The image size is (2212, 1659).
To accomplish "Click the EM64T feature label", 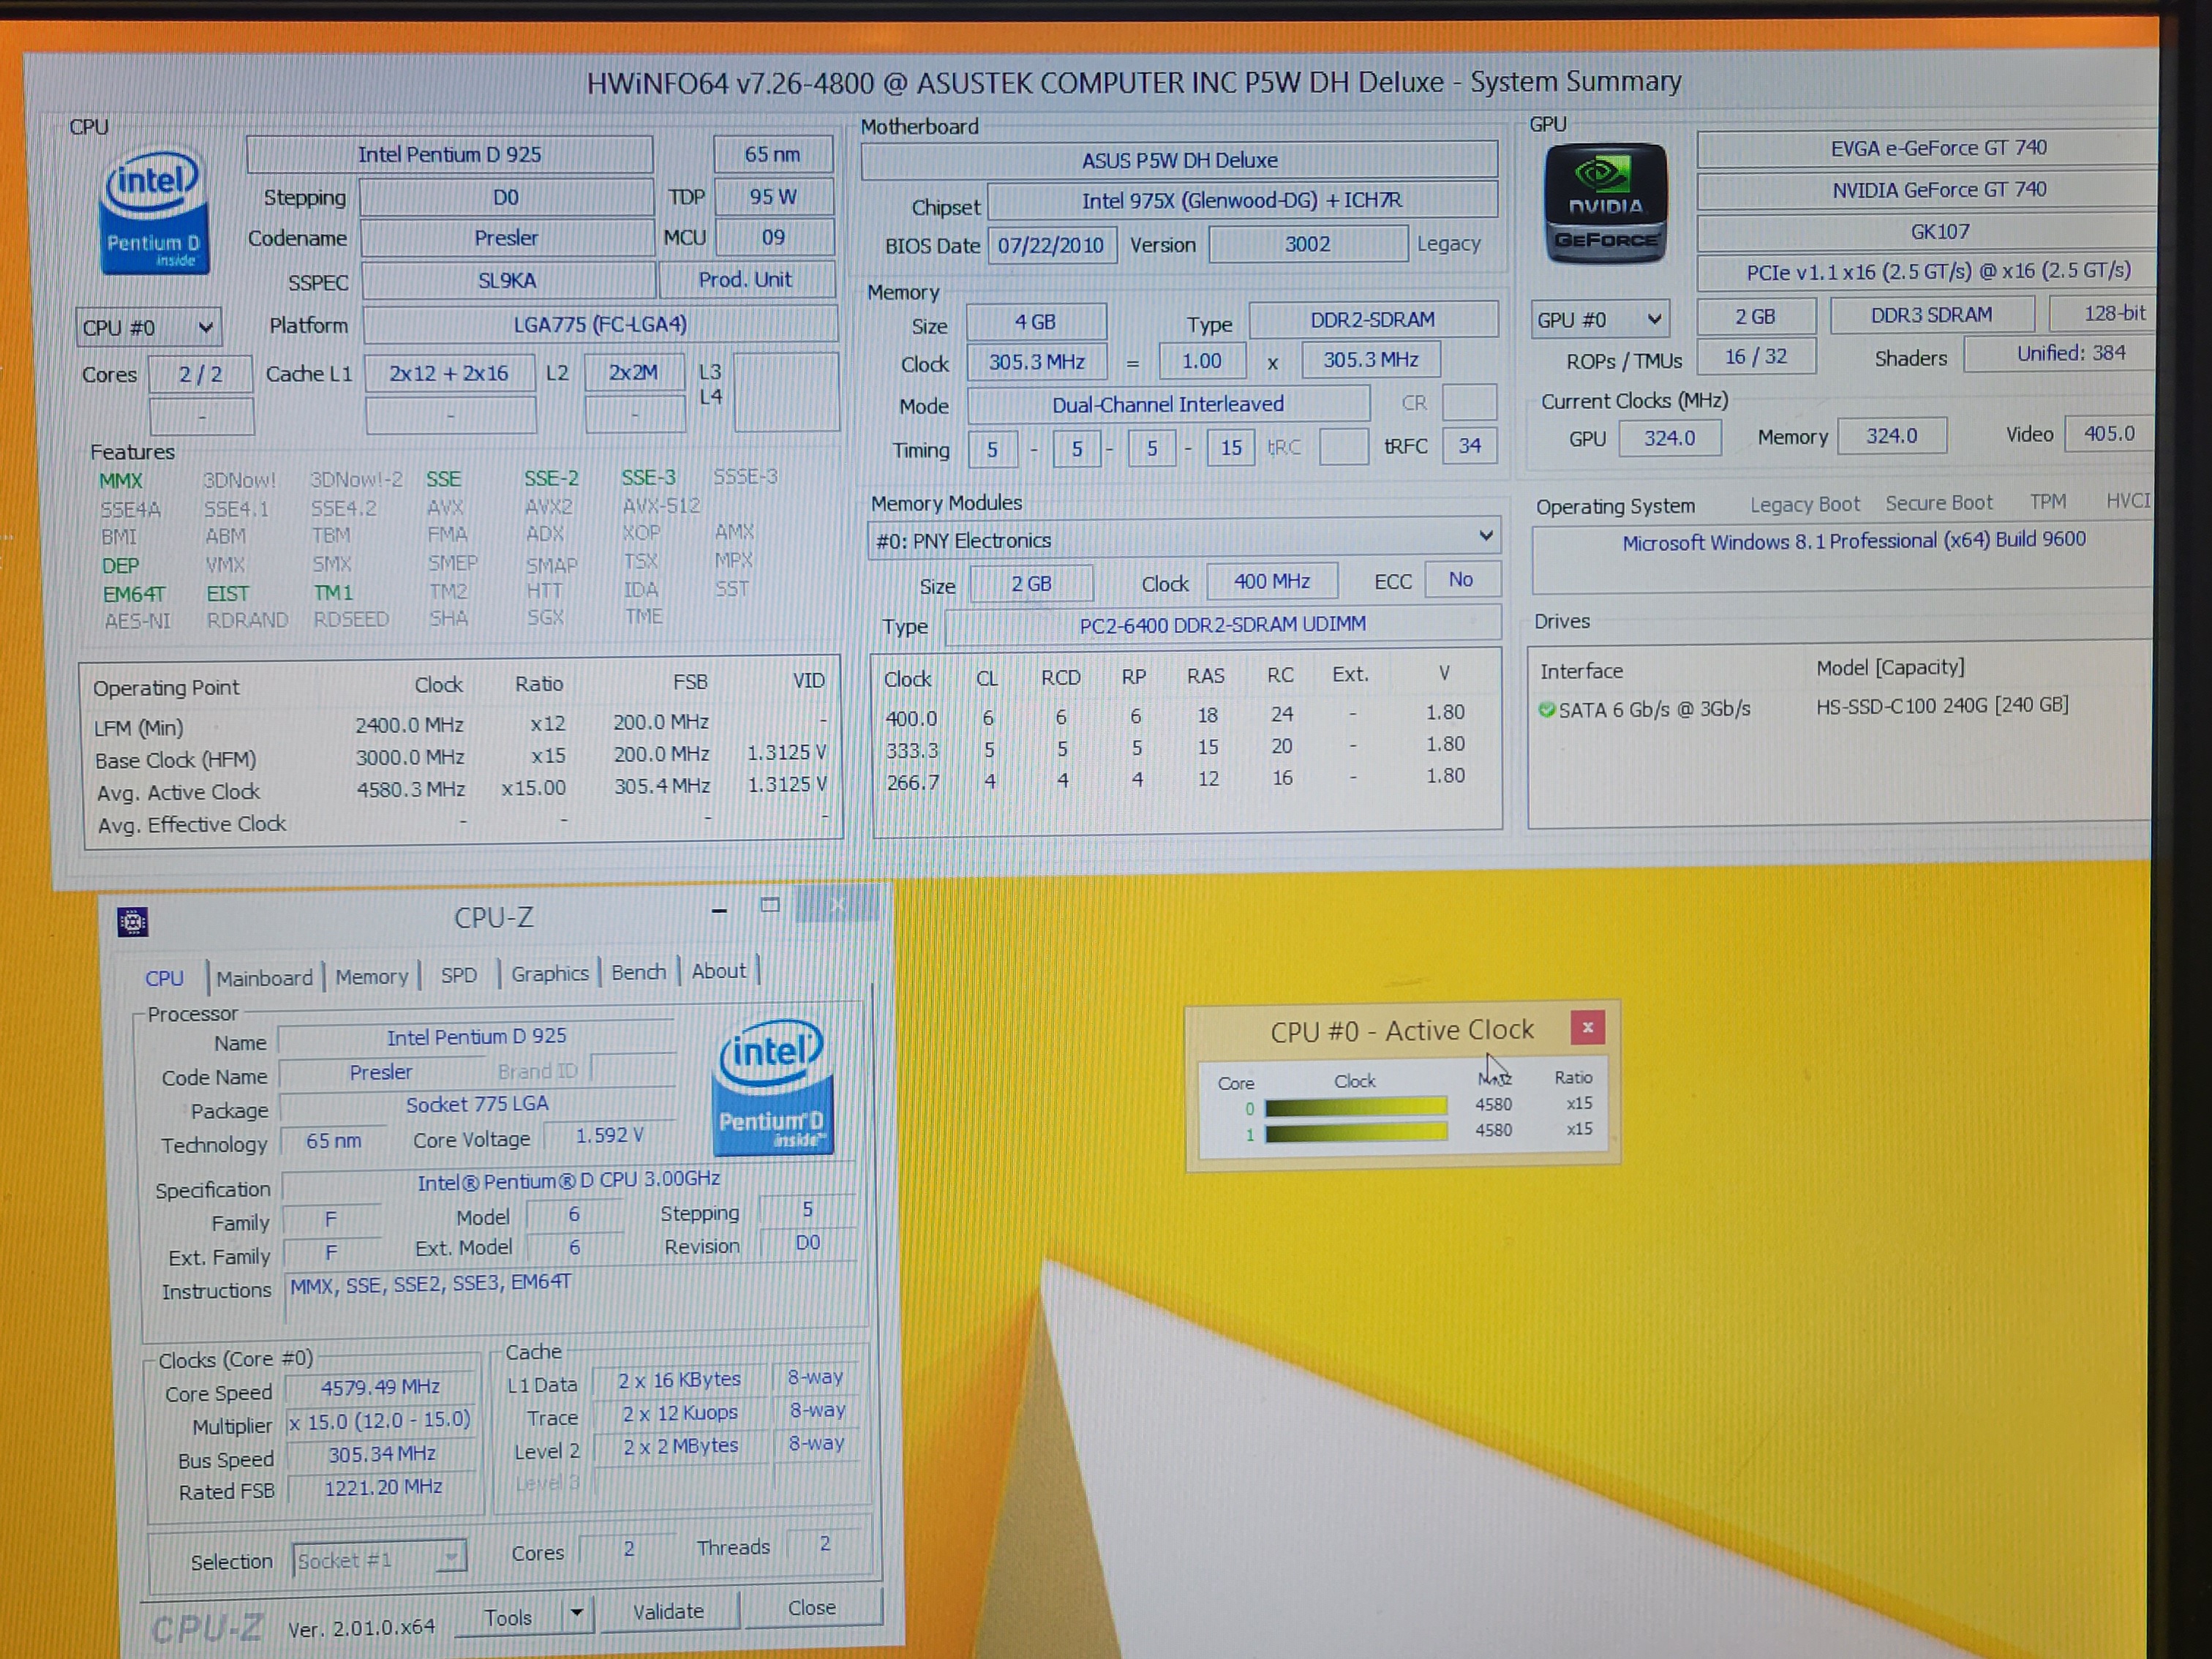I will pos(134,594).
